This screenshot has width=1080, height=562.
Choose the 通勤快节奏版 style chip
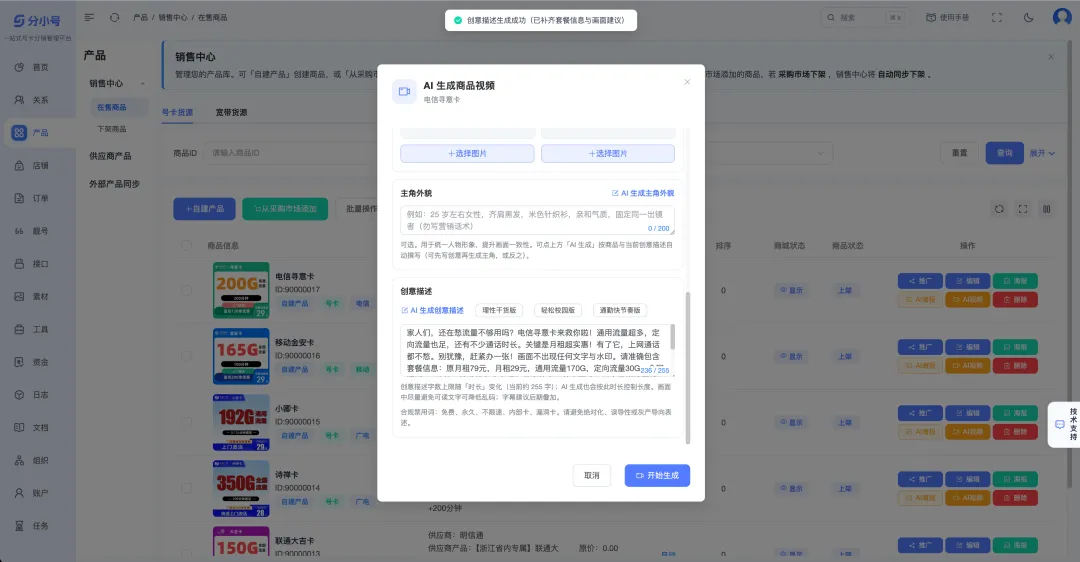(619, 311)
